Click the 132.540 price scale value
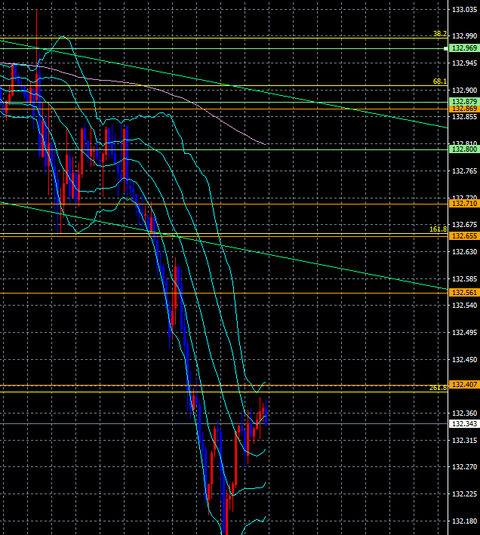 pyautogui.click(x=465, y=305)
